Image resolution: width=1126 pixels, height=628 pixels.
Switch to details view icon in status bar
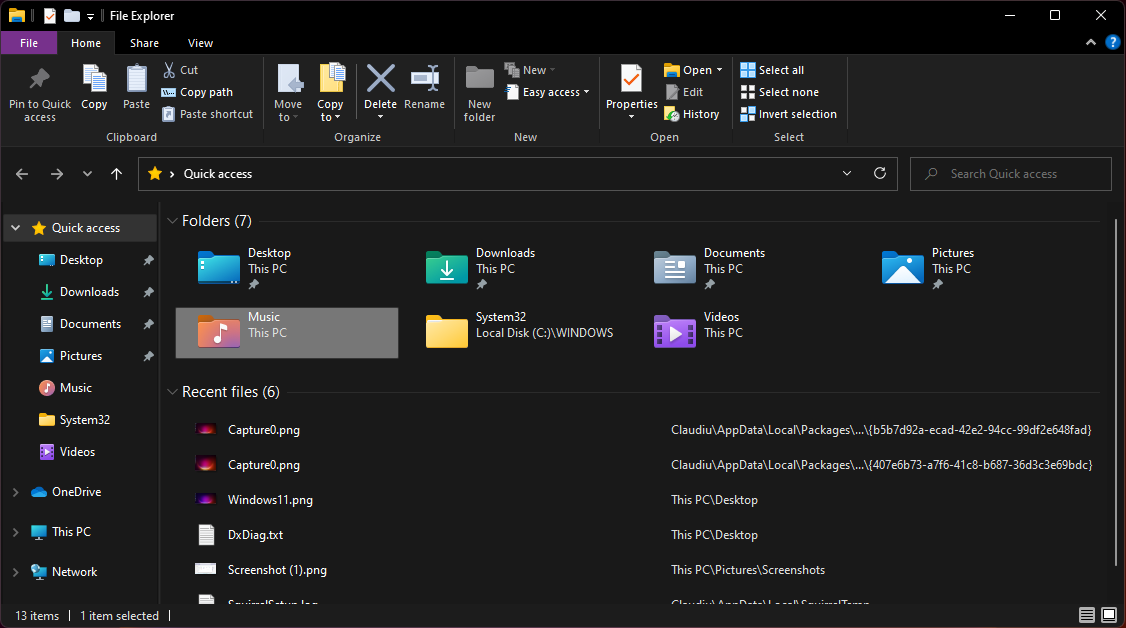pos(1087,615)
